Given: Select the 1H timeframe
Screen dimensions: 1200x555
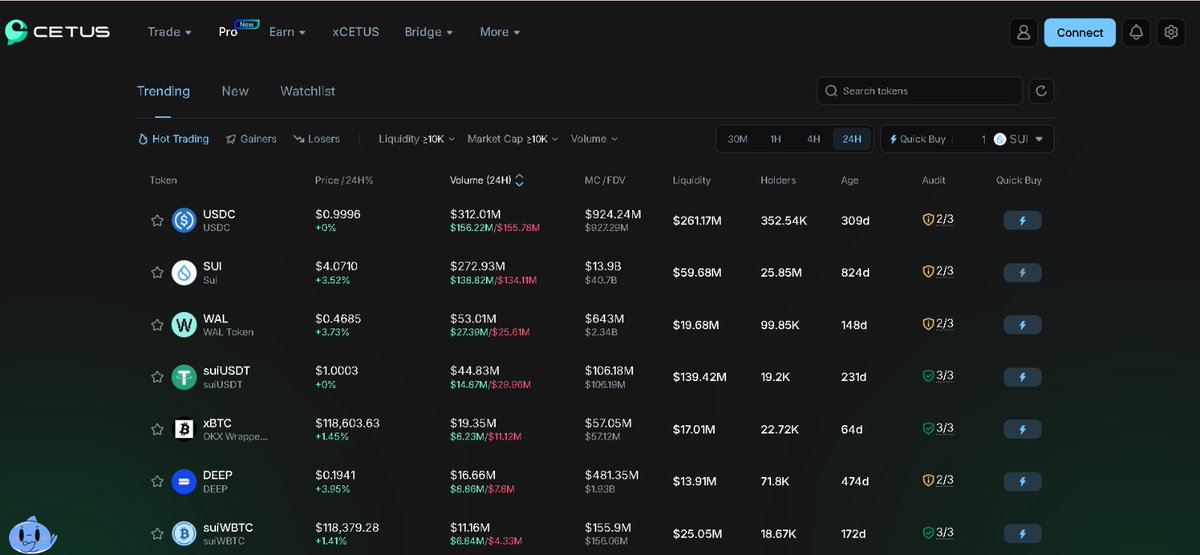Looking at the screenshot, I should point(776,139).
